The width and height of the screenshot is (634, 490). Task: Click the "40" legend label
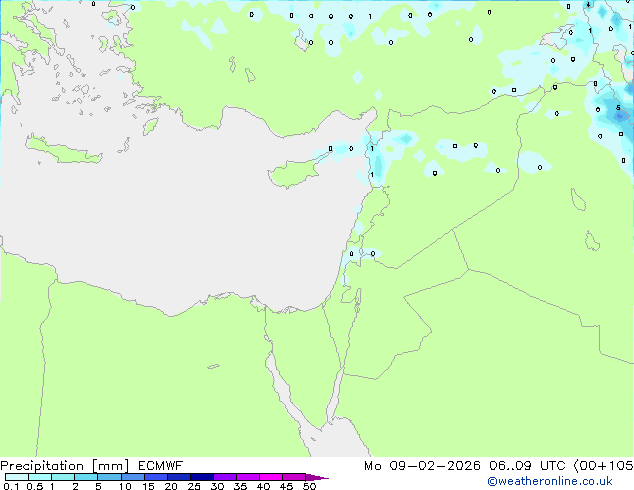click(263, 486)
